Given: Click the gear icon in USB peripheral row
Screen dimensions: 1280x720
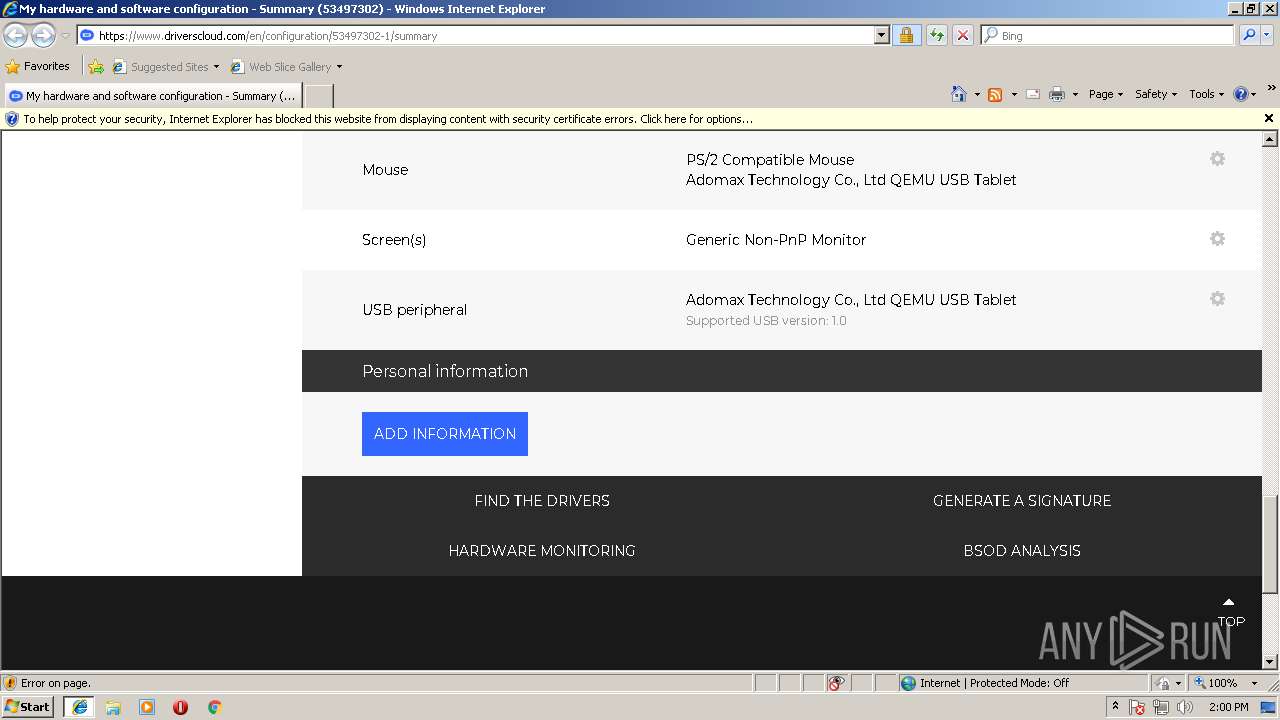Looking at the screenshot, I should pyautogui.click(x=1217, y=299).
